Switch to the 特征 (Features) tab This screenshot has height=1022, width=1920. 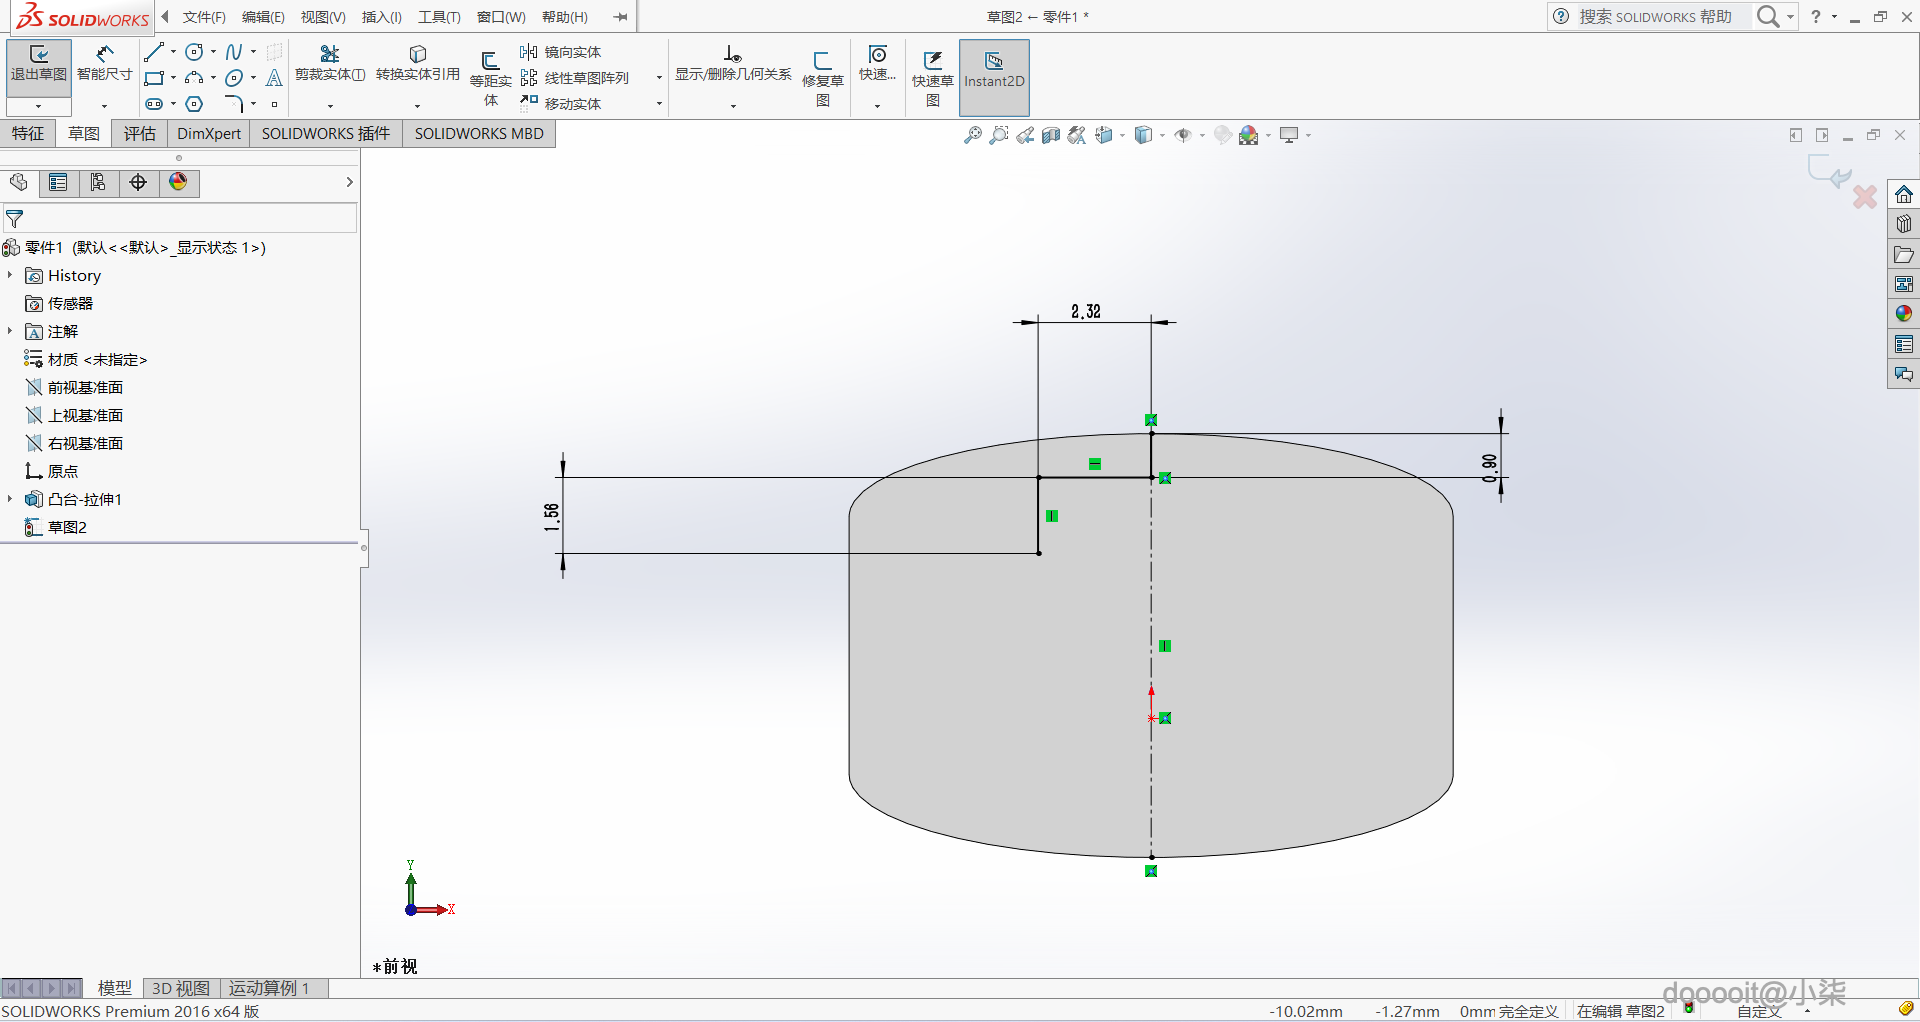(28, 134)
